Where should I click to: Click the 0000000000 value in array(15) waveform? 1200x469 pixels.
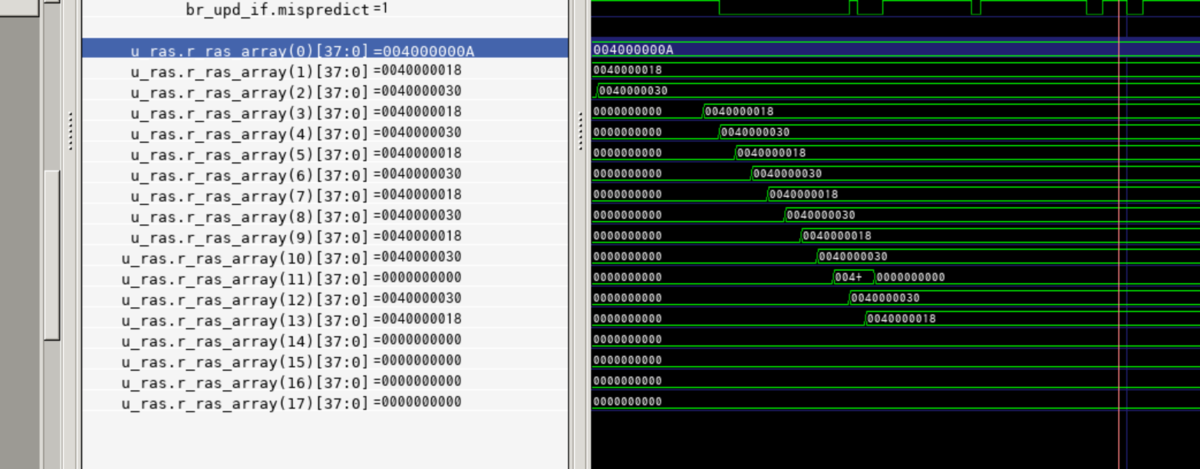627,360
